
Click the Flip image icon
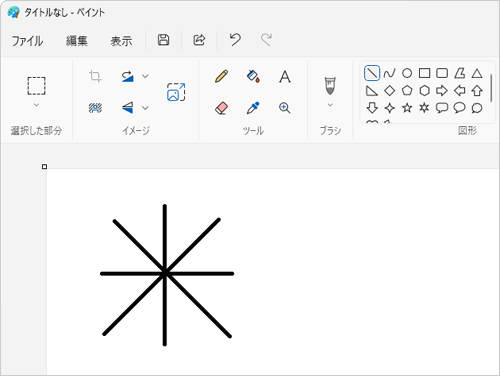tap(127, 108)
